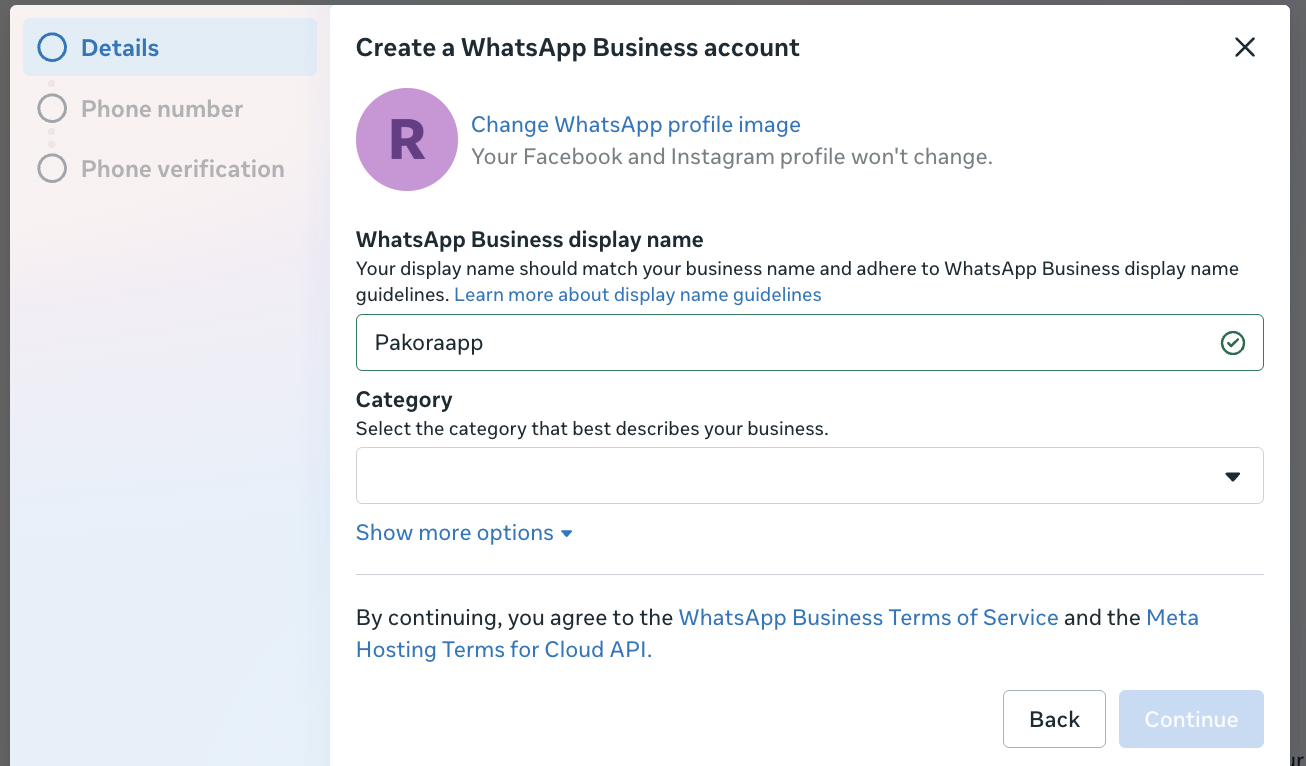Click the Phone number step circle
The image size is (1306, 766).
tap(52, 108)
